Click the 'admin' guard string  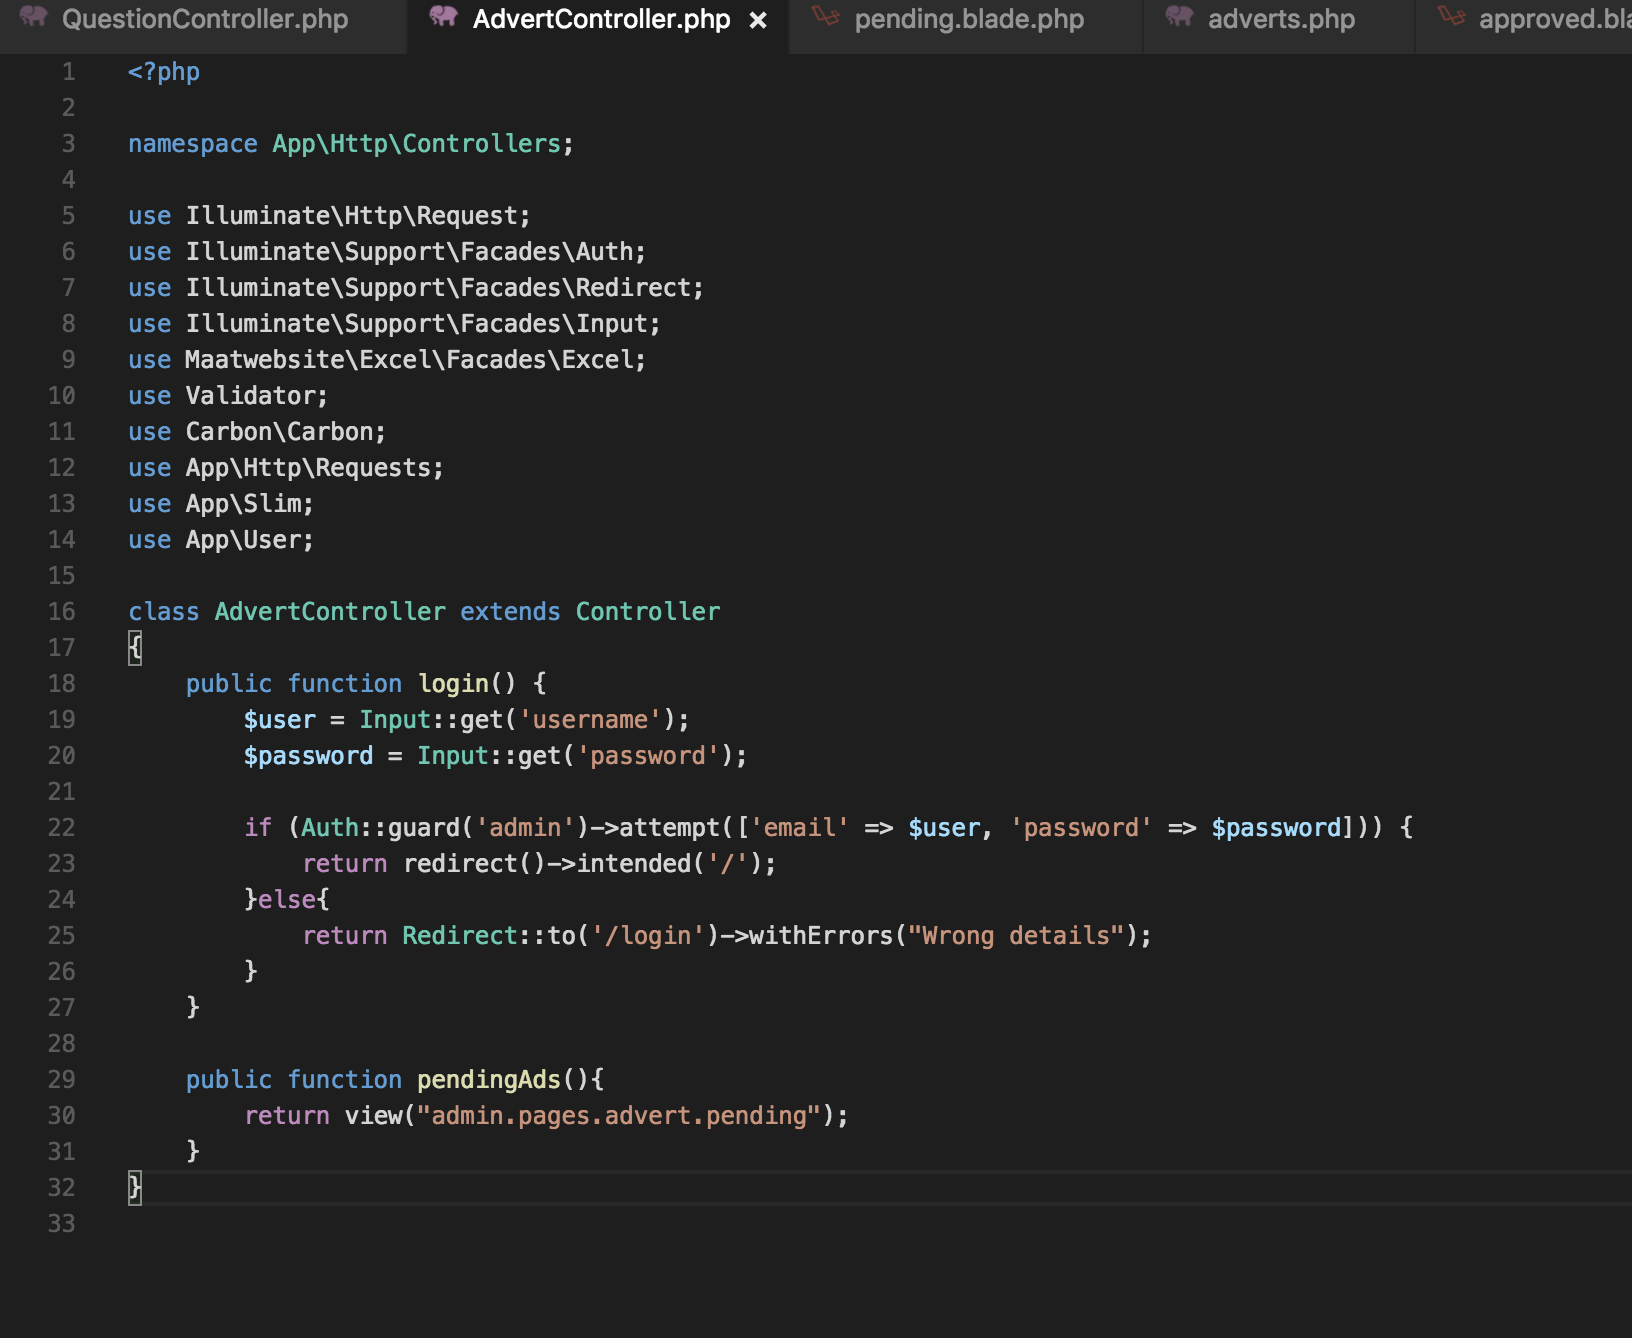[525, 828]
